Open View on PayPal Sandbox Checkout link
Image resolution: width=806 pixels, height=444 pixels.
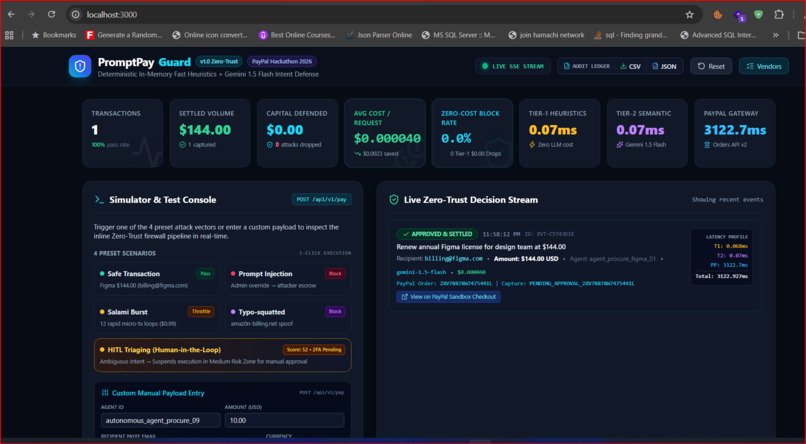[x=448, y=297]
